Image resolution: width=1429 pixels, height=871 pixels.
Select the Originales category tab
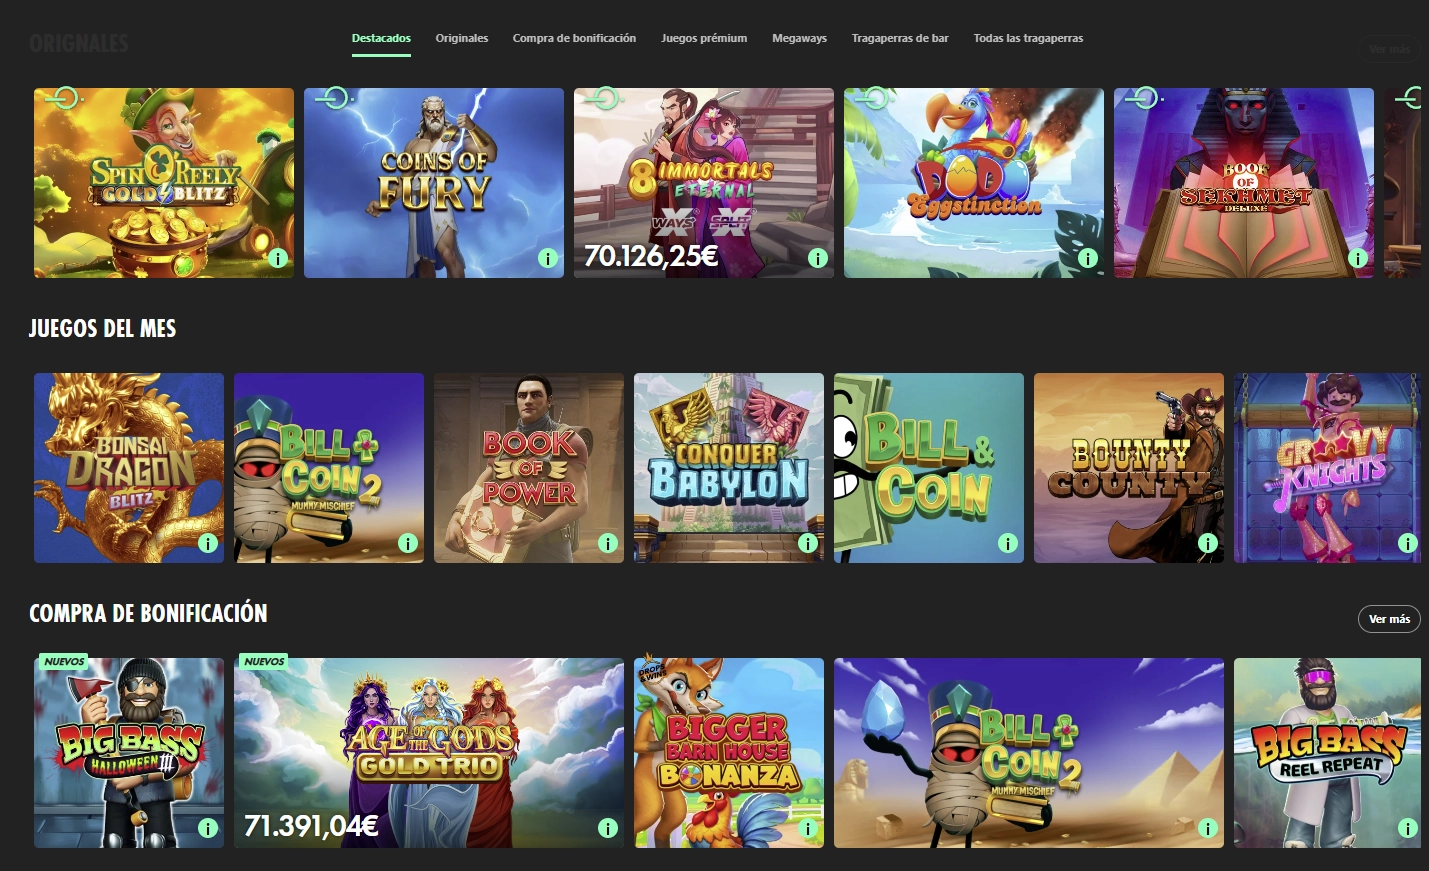(461, 38)
